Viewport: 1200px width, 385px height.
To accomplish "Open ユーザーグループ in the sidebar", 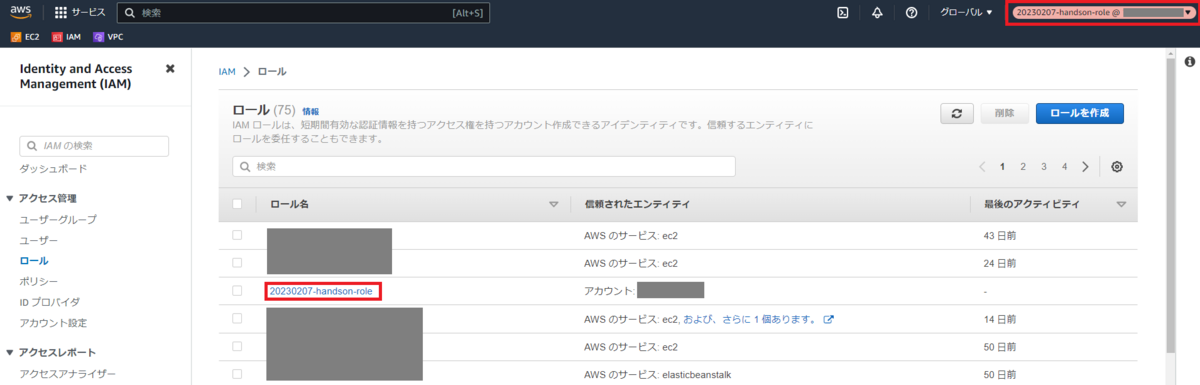I will point(58,219).
